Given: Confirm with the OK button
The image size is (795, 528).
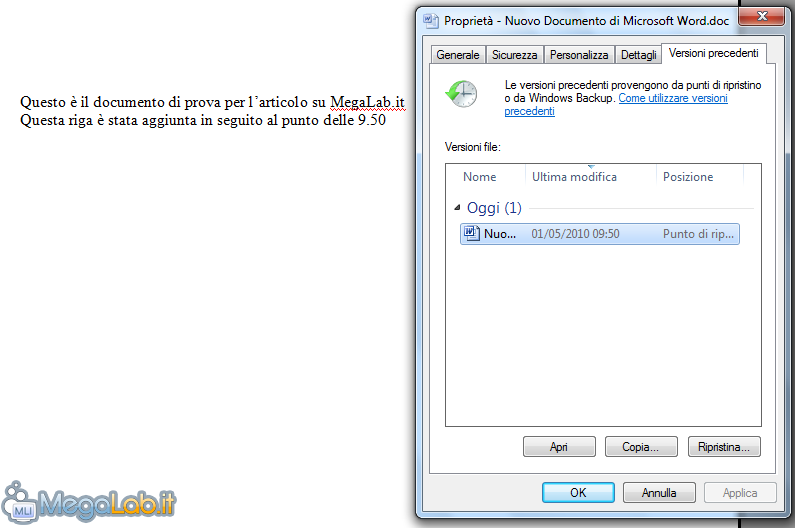Looking at the screenshot, I should 578,492.
